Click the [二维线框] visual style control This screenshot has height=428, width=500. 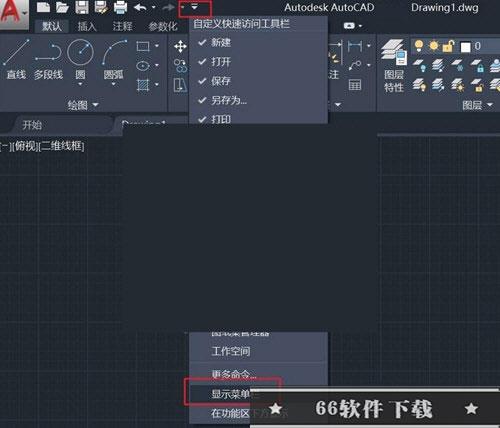tap(62, 146)
